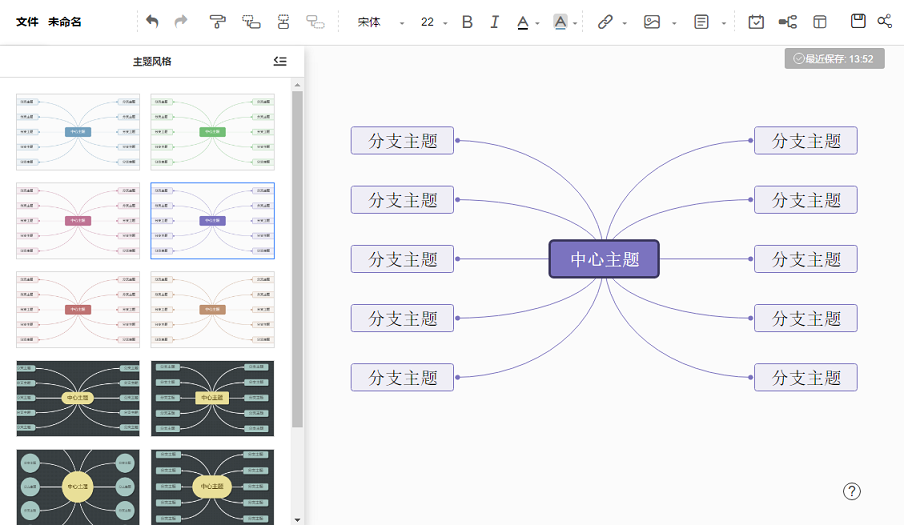Click the redo arrow icon
Viewport: 904px width, 525px height.
(181, 22)
